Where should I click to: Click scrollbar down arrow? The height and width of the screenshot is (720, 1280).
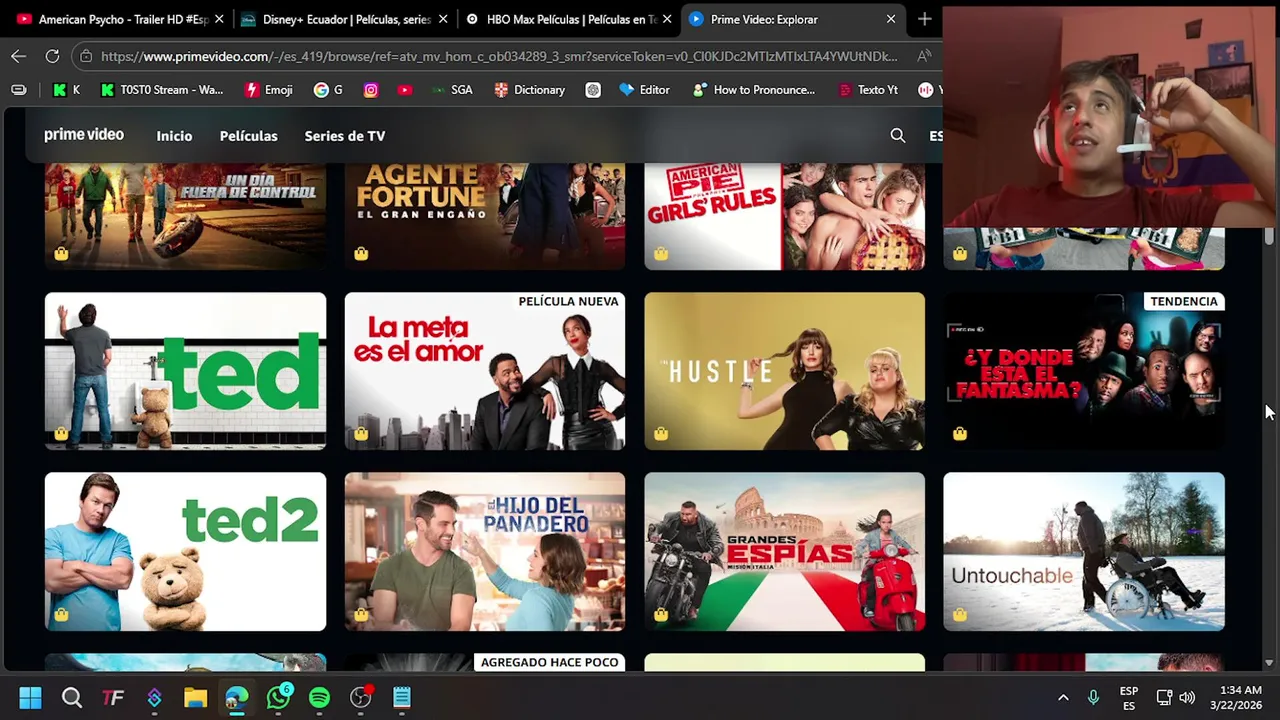coord(1269,662)
